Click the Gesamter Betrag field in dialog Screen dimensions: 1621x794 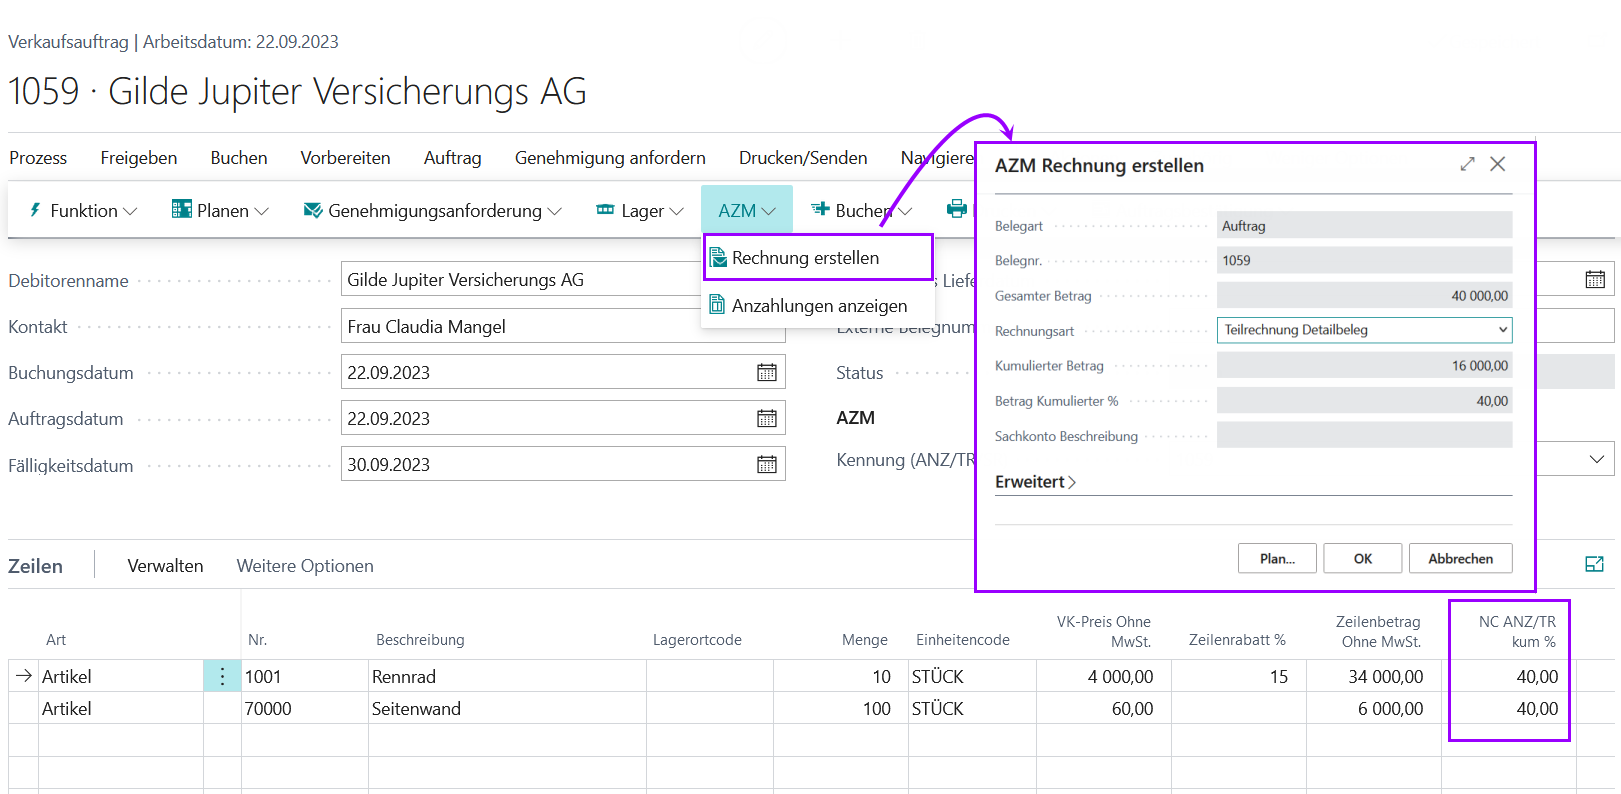coord(1364,295)
